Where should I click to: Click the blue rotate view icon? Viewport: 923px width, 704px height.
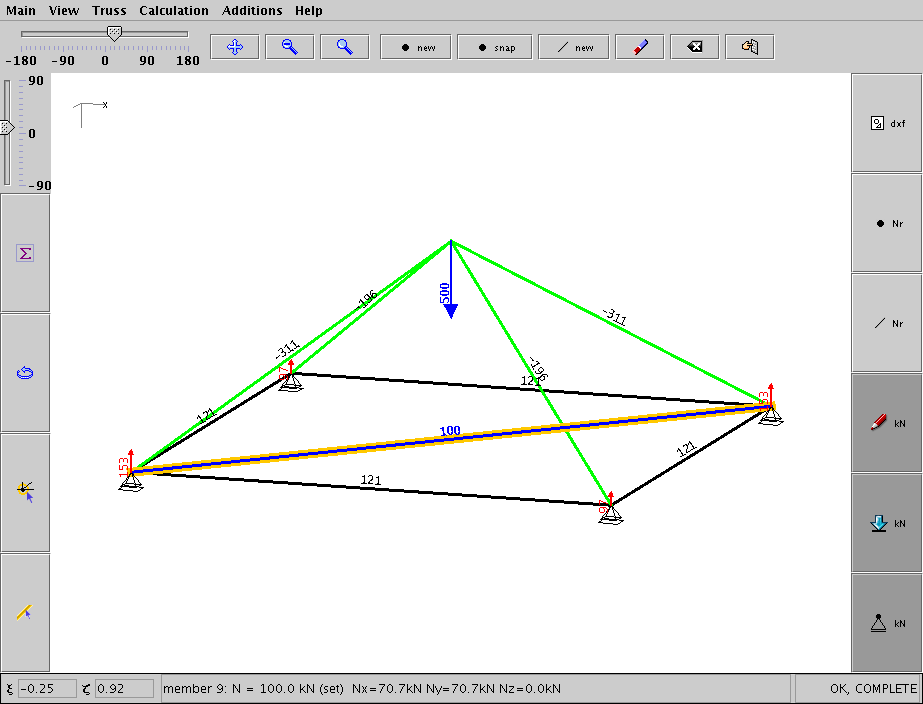[25, 373]
